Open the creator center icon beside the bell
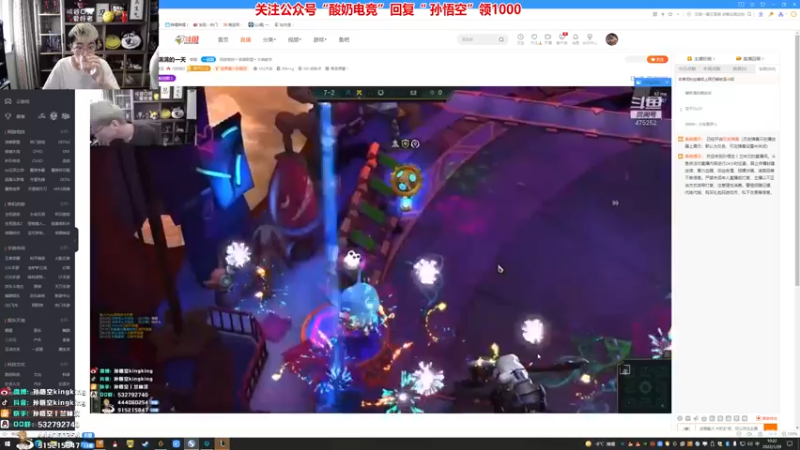The height and width of the screenshot is (450, 800). click(590, 39)
